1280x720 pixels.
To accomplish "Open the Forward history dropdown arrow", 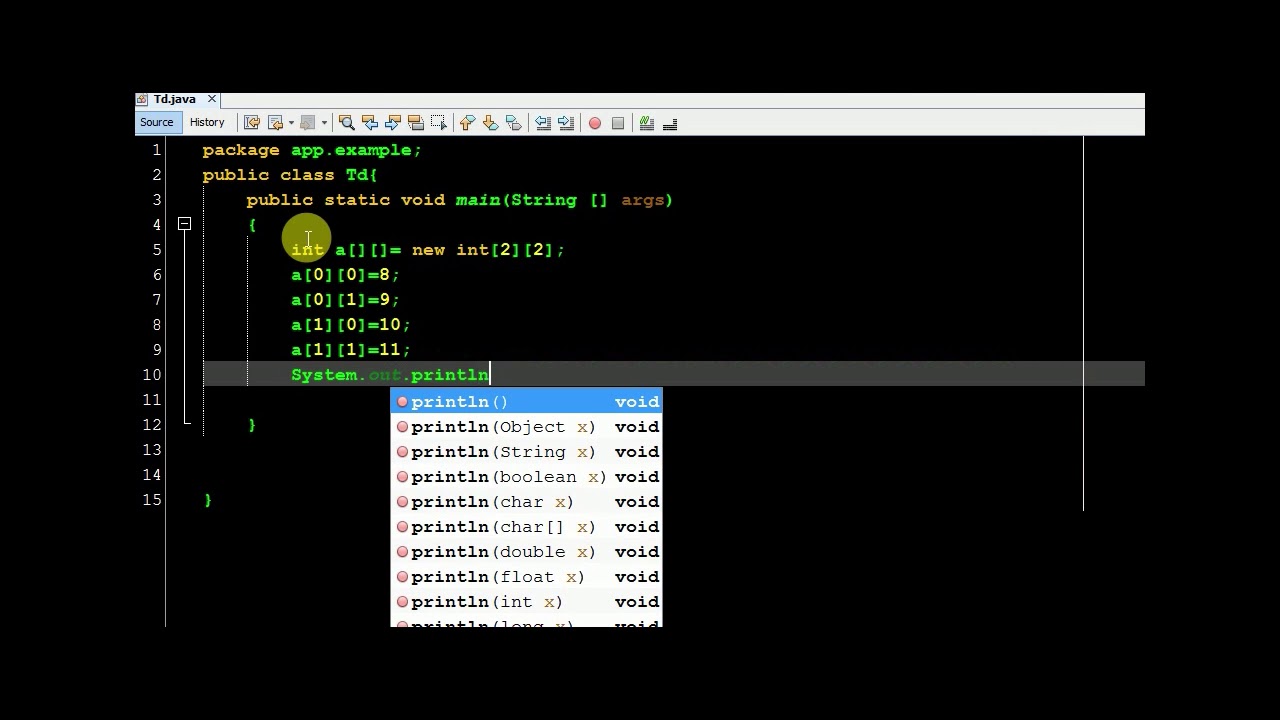I will (x=324, y=123).
